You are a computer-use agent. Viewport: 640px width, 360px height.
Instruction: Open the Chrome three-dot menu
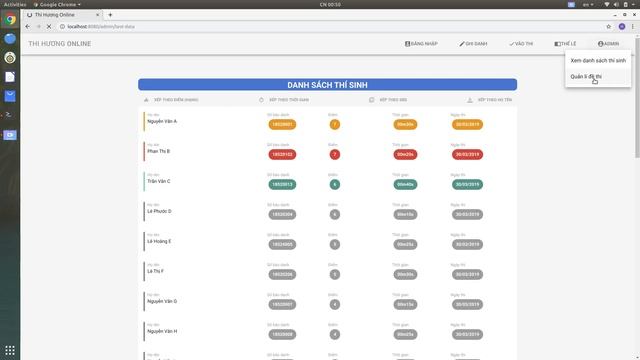[x=633, y=27]
